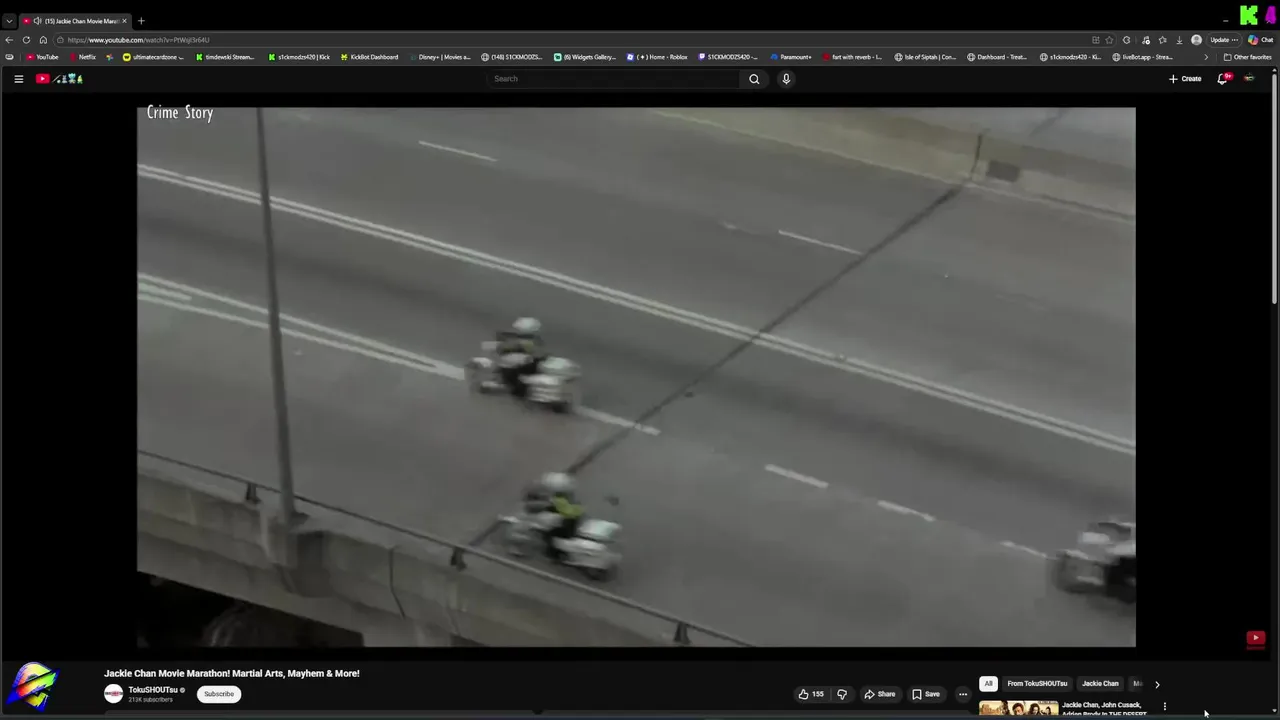The image size is (1280, 720).
Task: Open TokuSHOUTsu channel avatar
Action: [114, 694]
